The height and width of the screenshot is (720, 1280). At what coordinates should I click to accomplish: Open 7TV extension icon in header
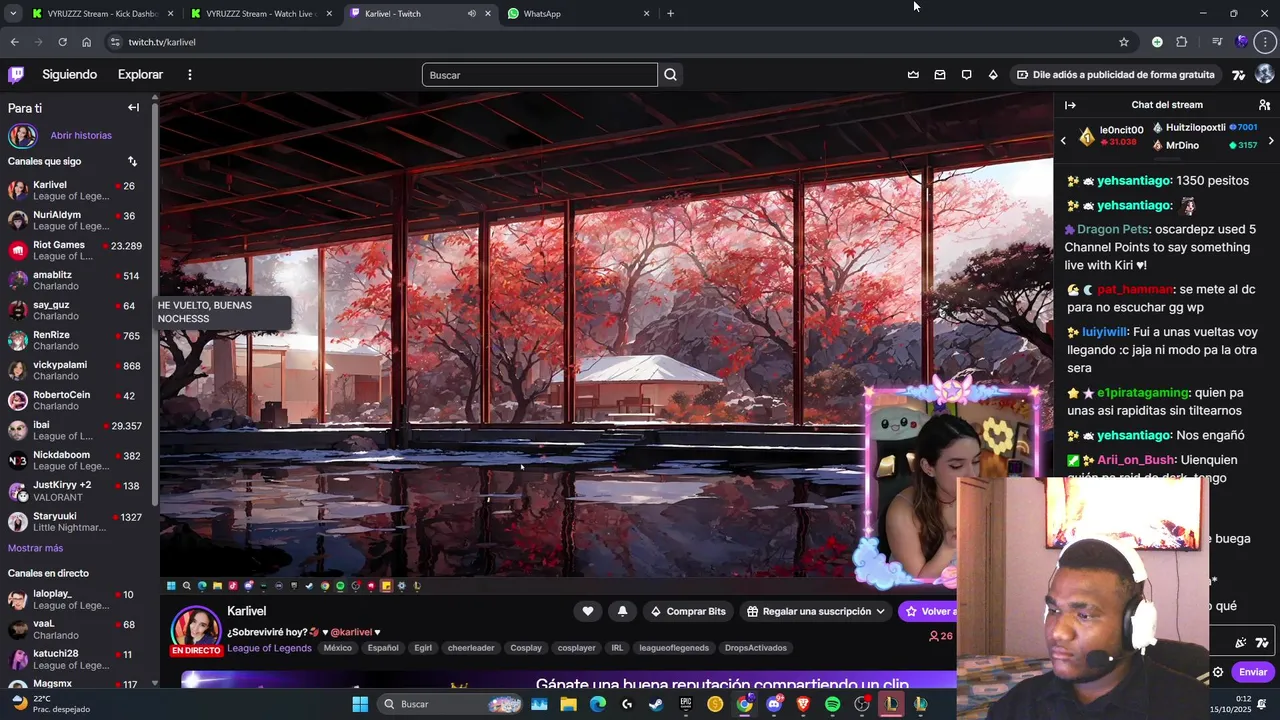tap(1239, 75)
